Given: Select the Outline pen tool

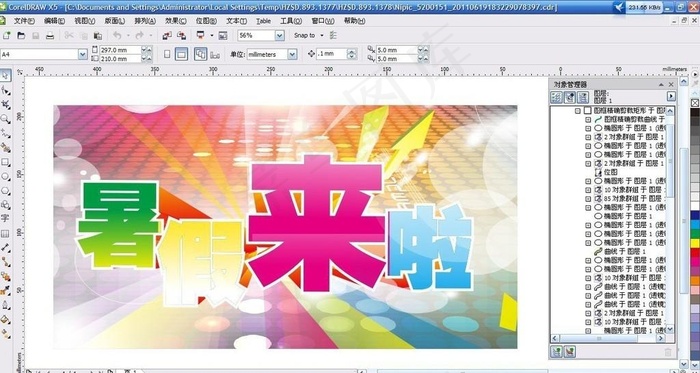Looking at the screenshot, I should (5, 305).
